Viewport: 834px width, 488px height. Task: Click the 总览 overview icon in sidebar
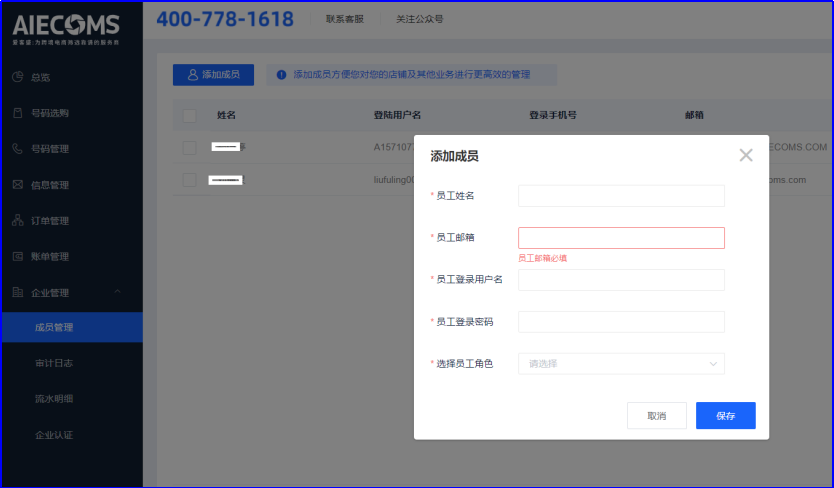point(18,77)
